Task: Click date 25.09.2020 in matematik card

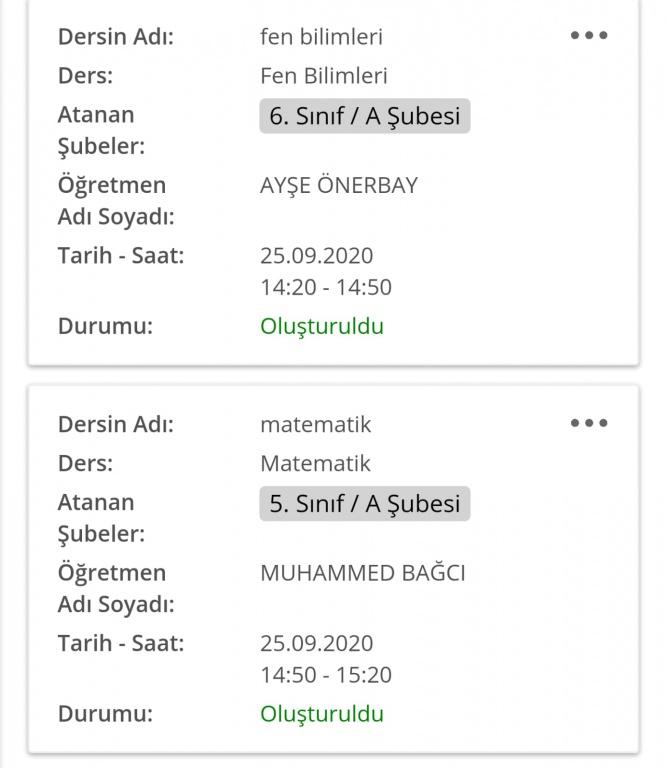Action: (x=316, y=643)
